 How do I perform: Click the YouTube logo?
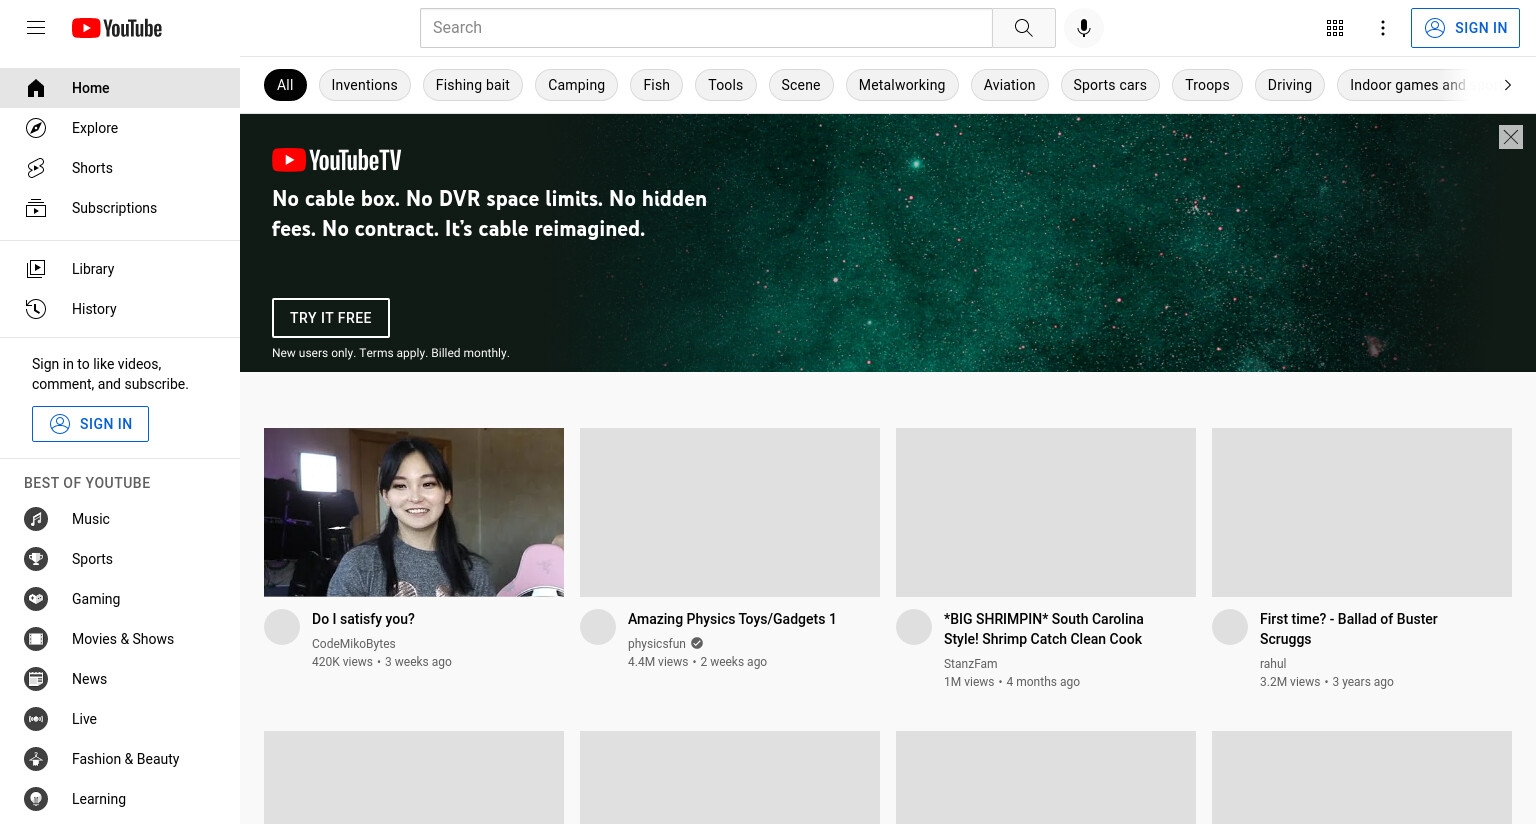[117, 28]
